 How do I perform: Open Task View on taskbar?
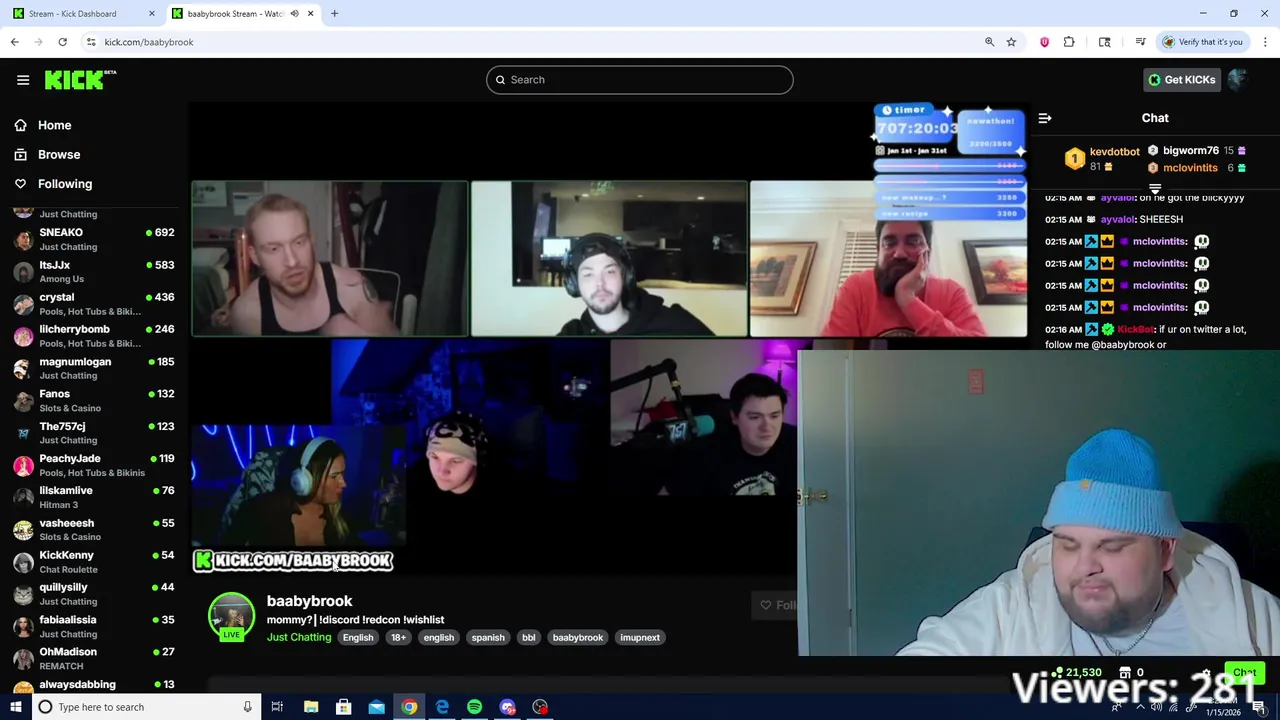pyautogui.click(x=277, y=707)
